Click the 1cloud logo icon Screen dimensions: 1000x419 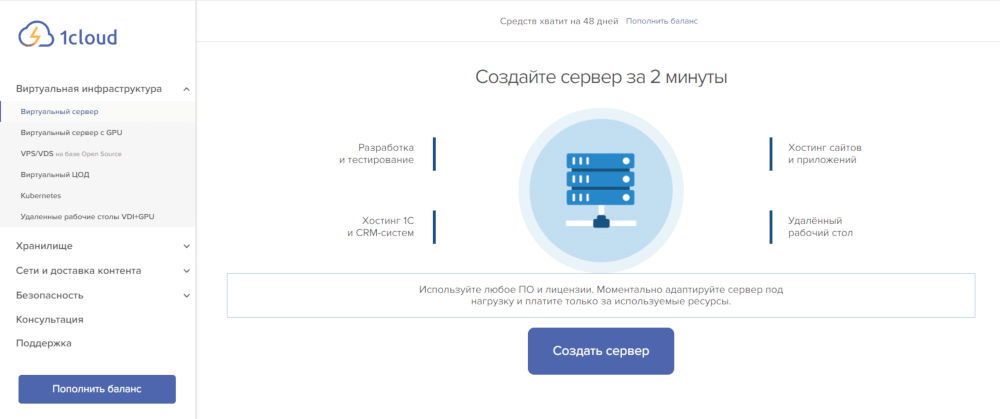tap(37, 36)
